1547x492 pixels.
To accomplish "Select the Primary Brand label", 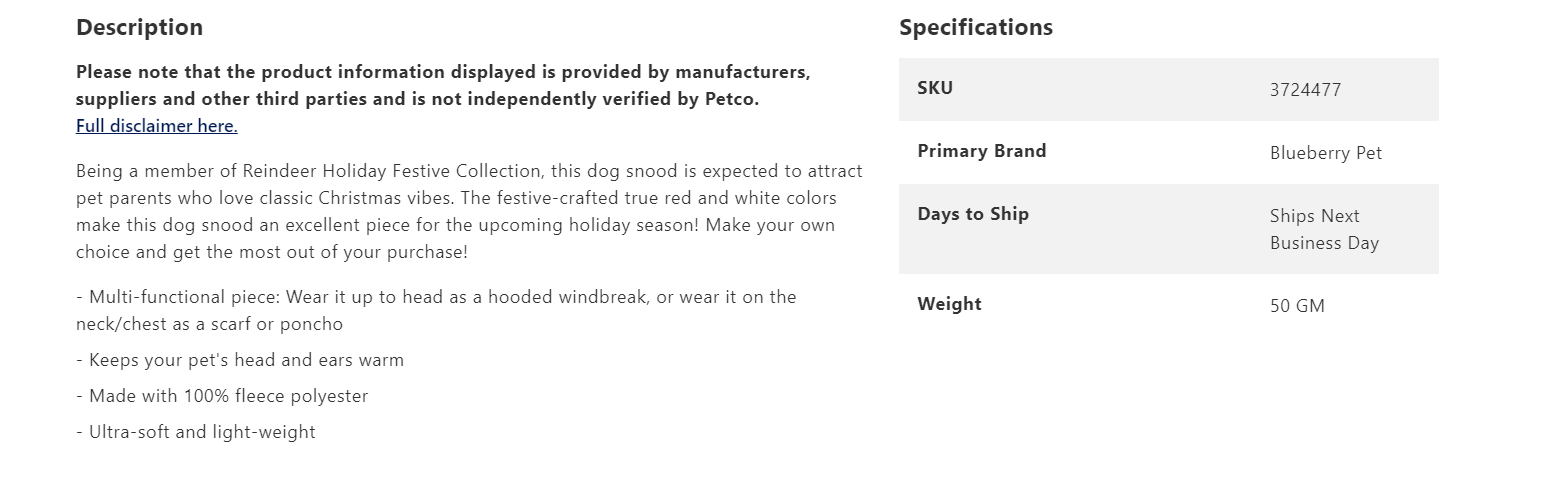I will coord(981,151).
